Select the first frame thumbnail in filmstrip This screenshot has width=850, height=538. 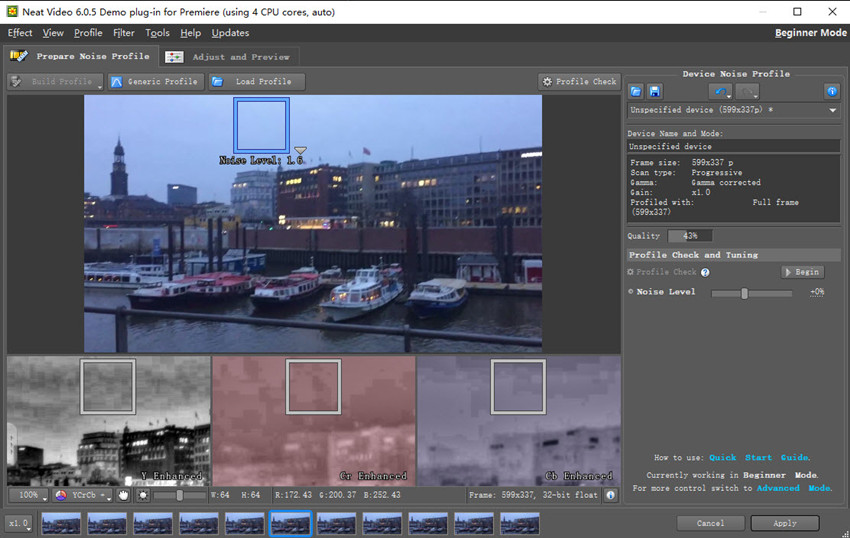point(61,524)
